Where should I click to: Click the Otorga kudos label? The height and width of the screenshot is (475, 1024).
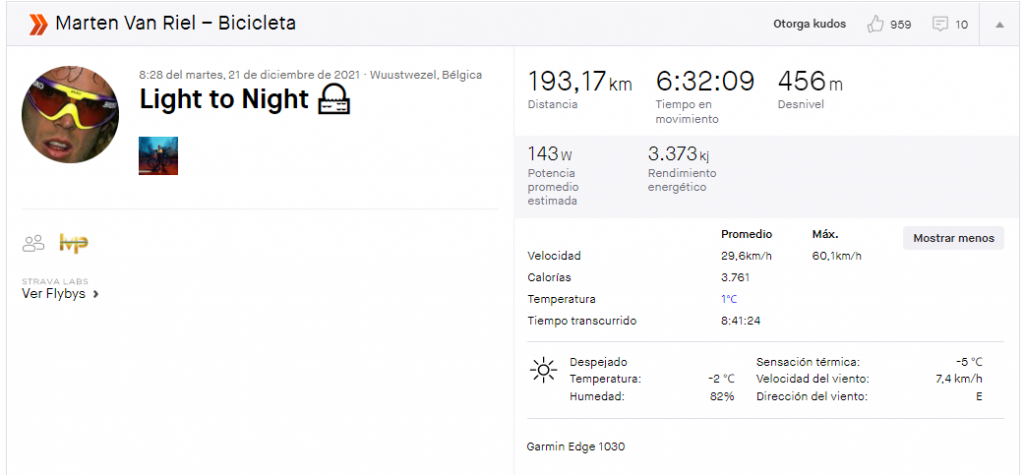click(810, 24)
